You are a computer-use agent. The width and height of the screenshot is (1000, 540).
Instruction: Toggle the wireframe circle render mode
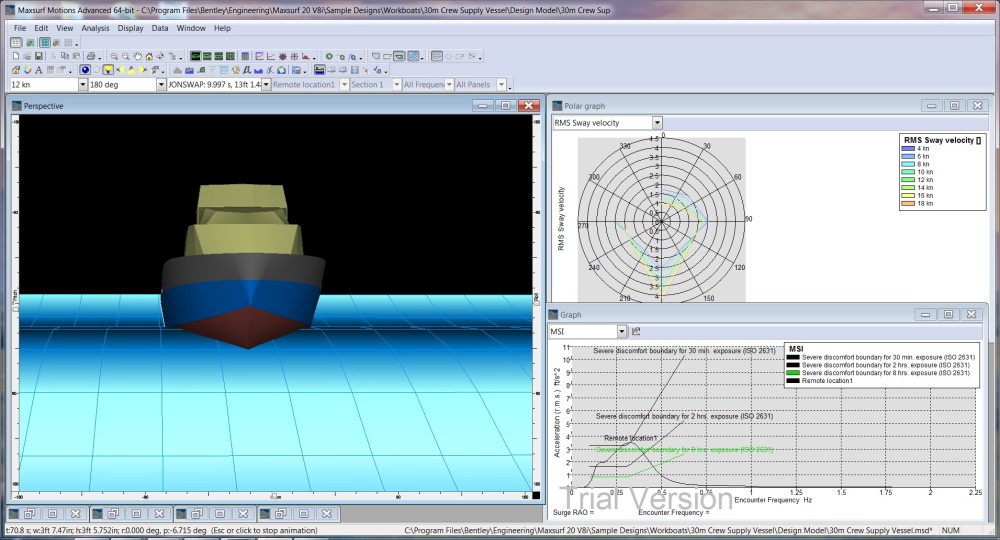tap(96, 69)
